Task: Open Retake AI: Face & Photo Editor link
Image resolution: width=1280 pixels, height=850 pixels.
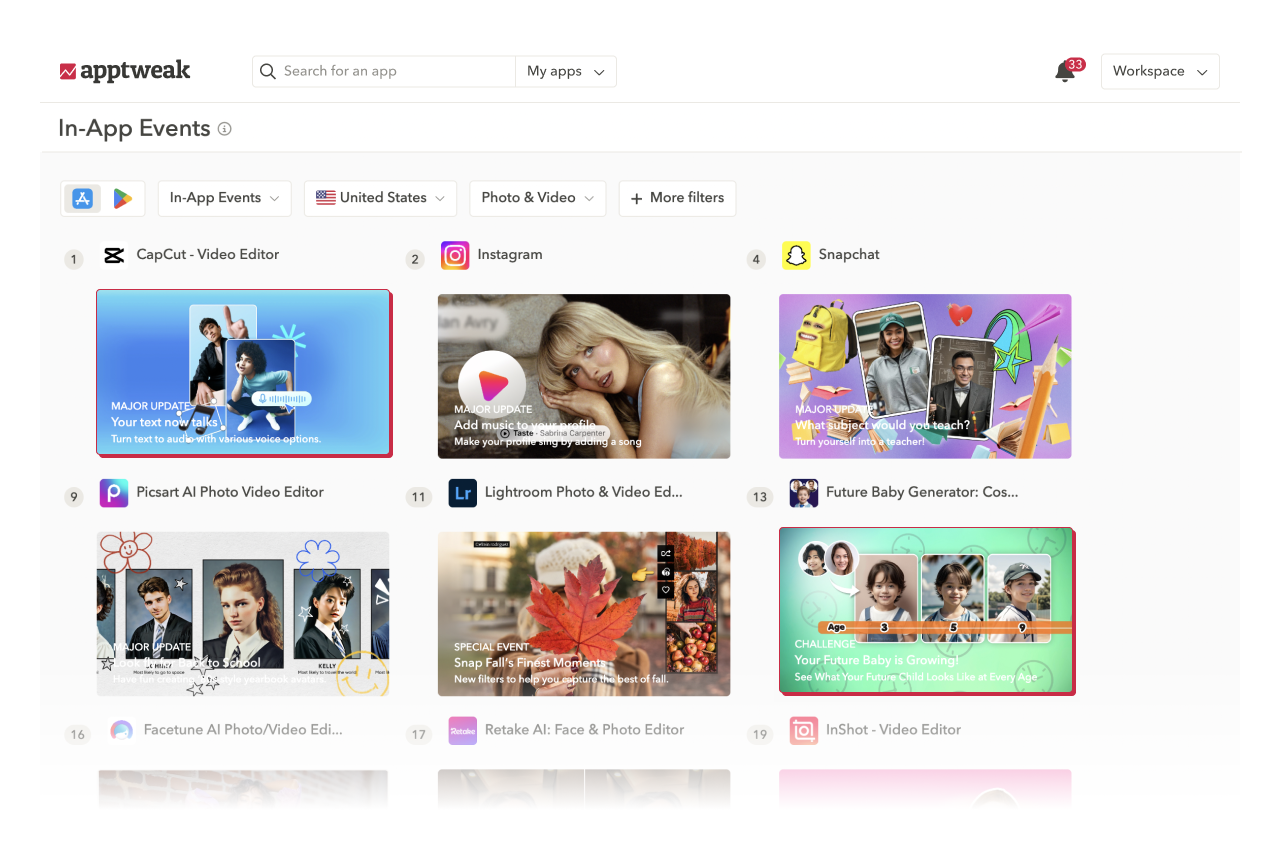Action: coord(585,731)
